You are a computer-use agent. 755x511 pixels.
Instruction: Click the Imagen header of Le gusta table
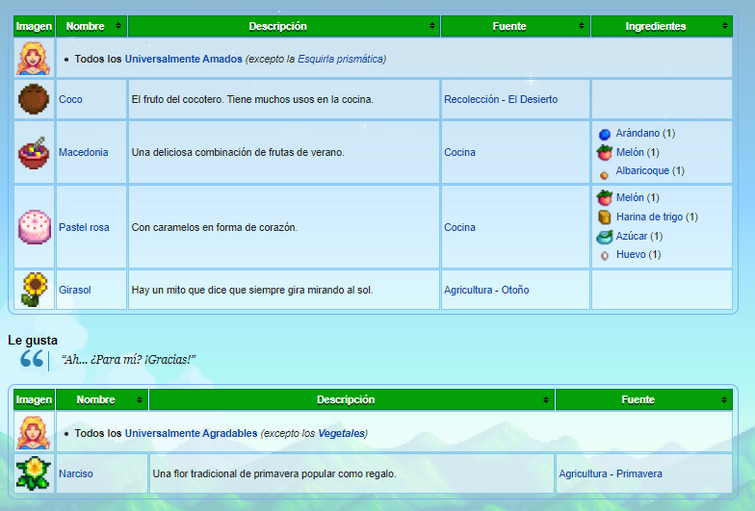[34, 399]
